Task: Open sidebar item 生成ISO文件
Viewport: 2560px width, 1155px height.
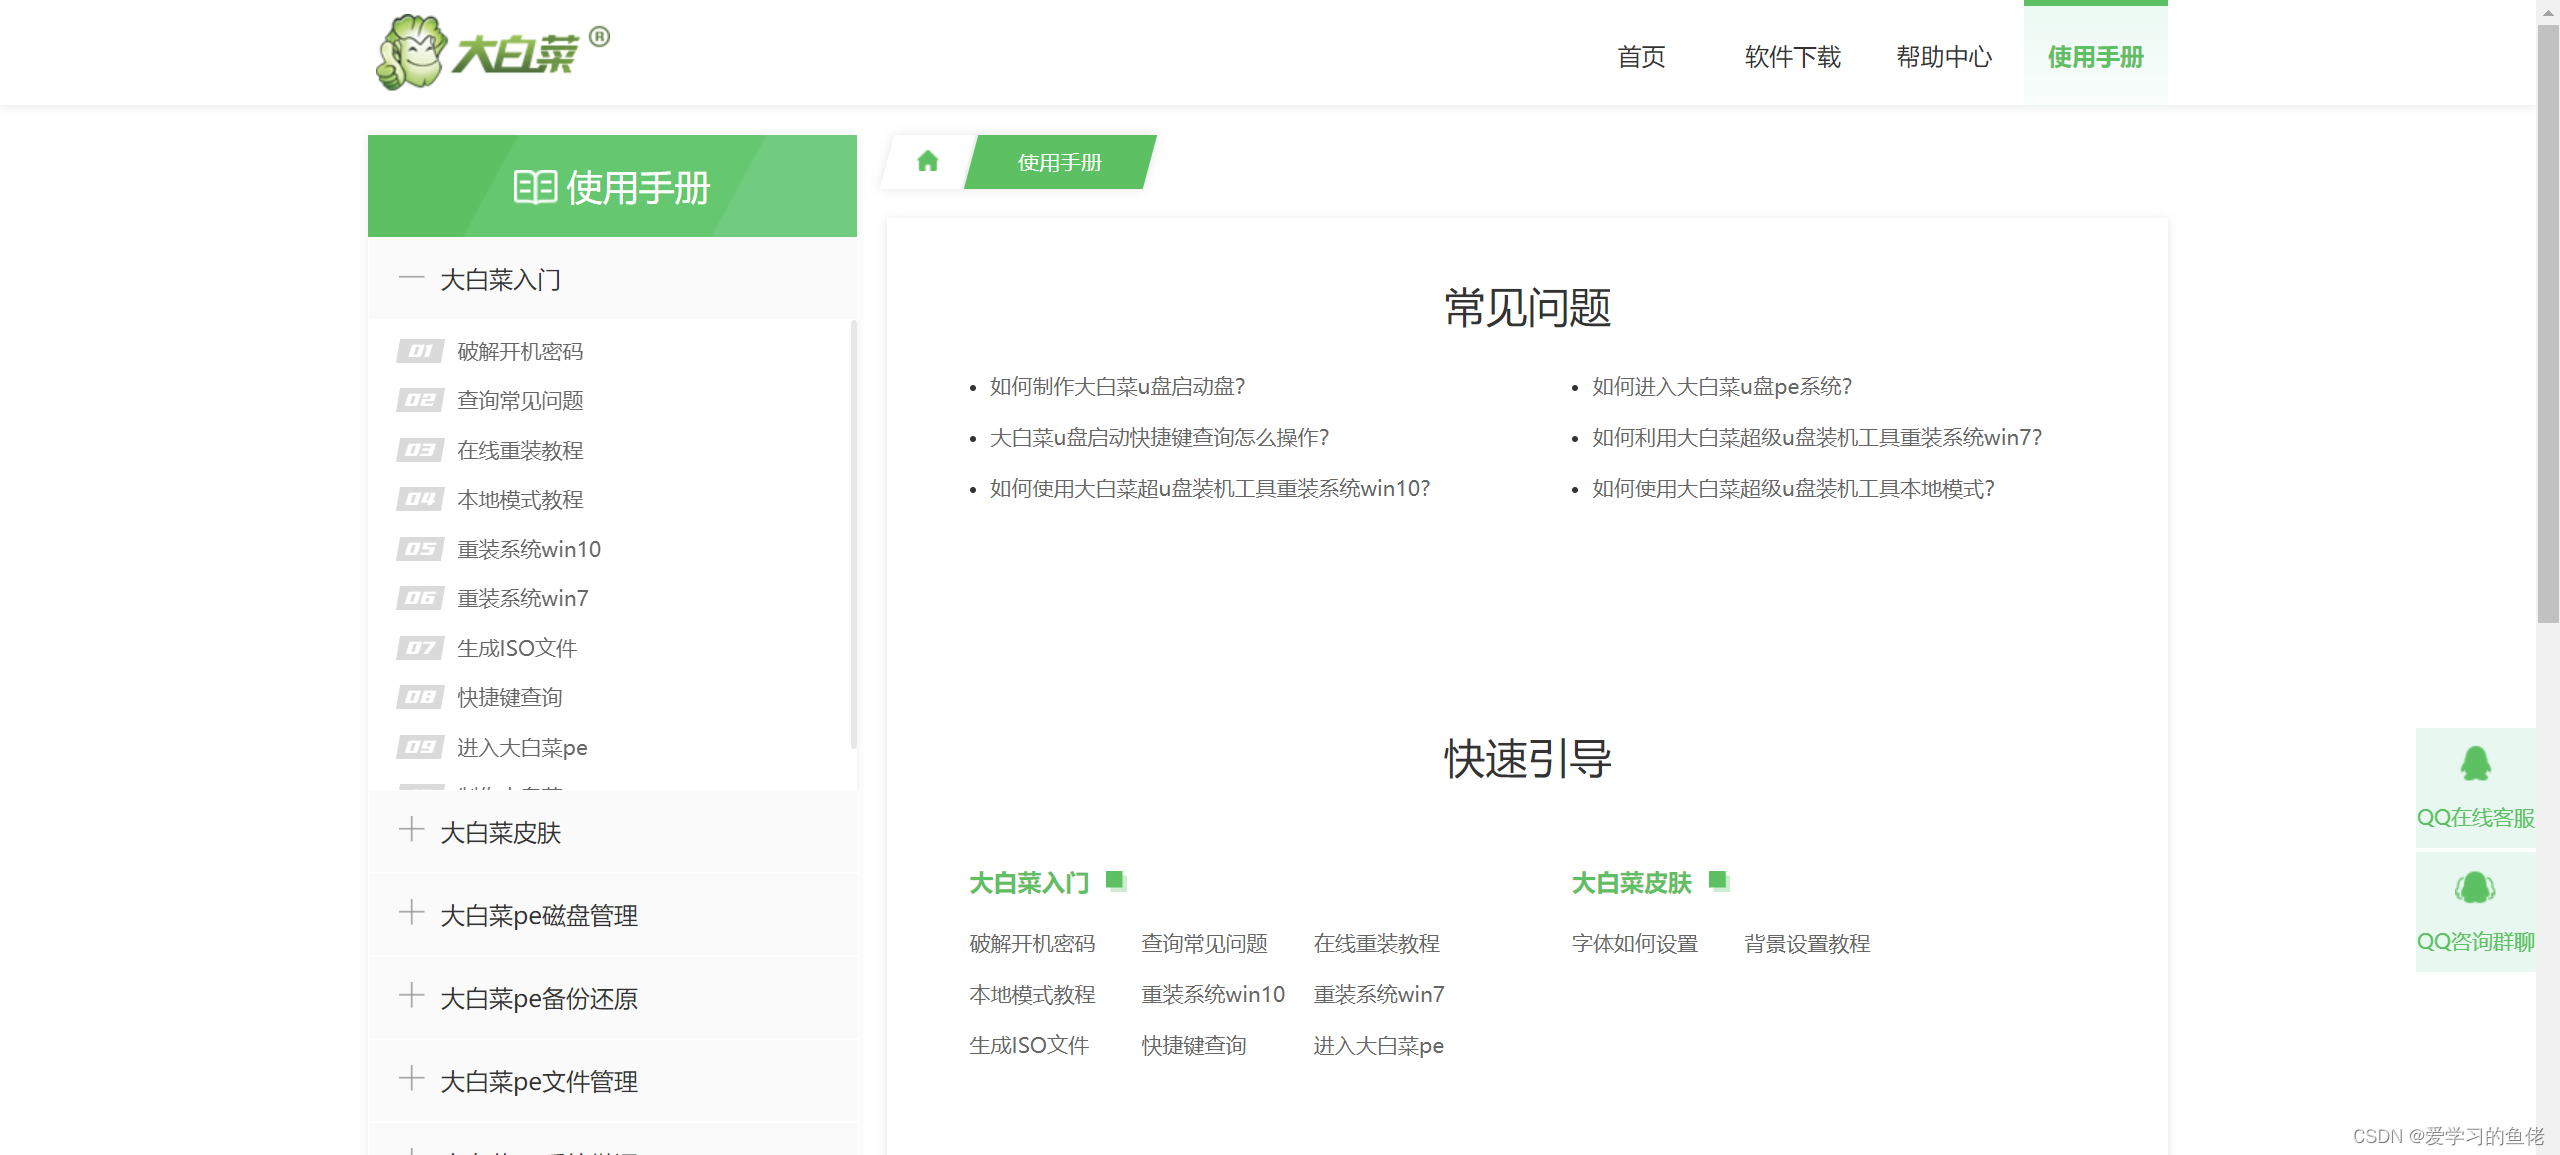Action: 517,648
